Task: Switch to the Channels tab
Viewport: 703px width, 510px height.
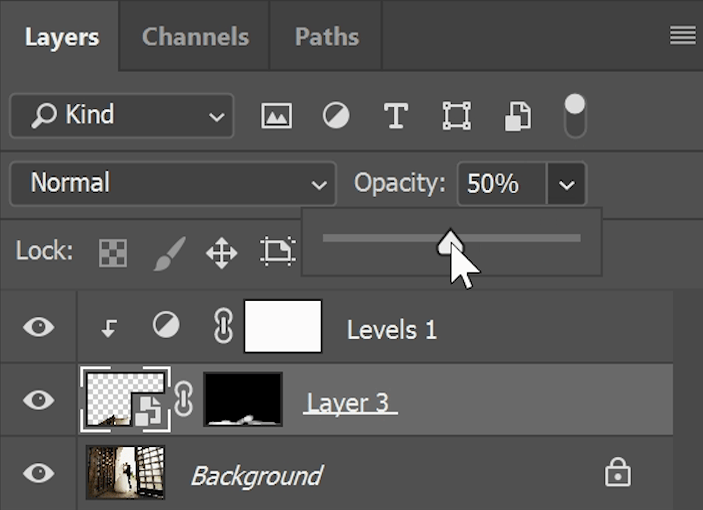Action: 195,37
